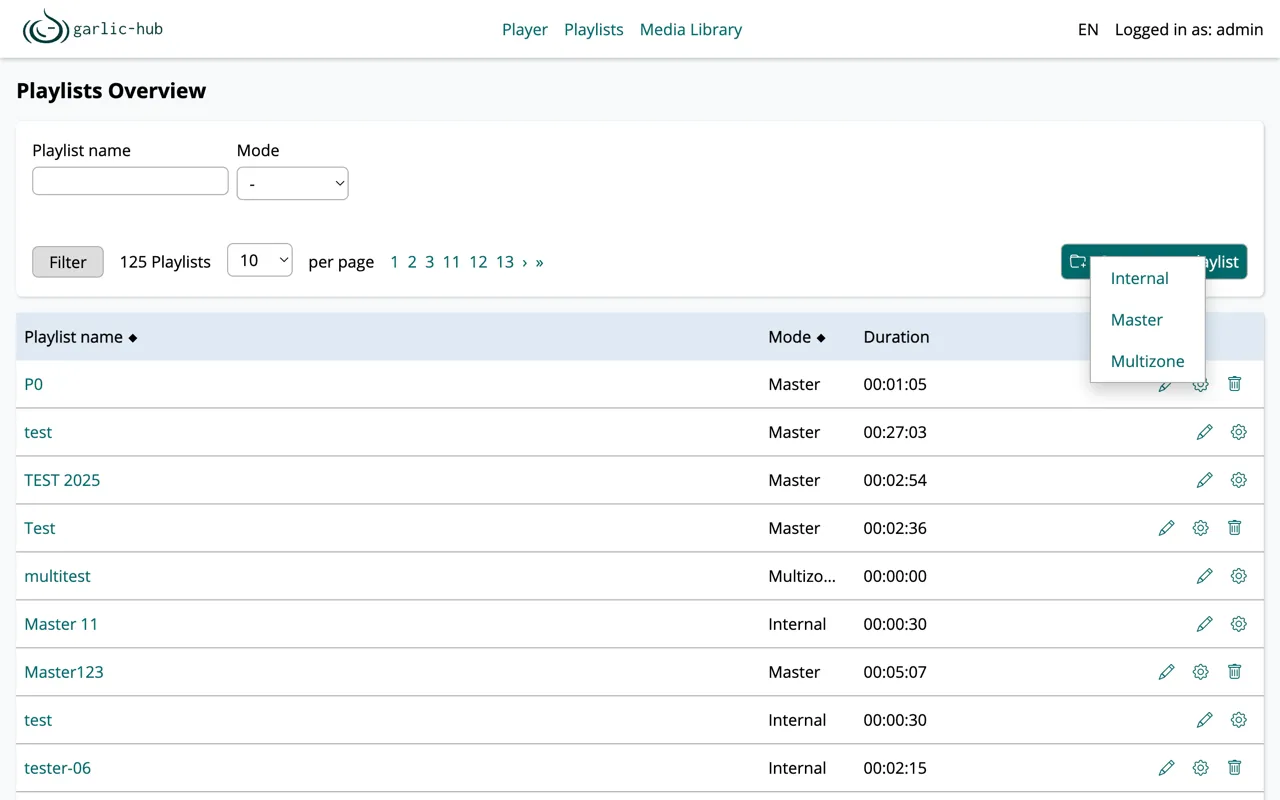This screenshot has width=1280, height=800.
Task: Go to page 12 of playlists
Action: click(x=478, y=262)
